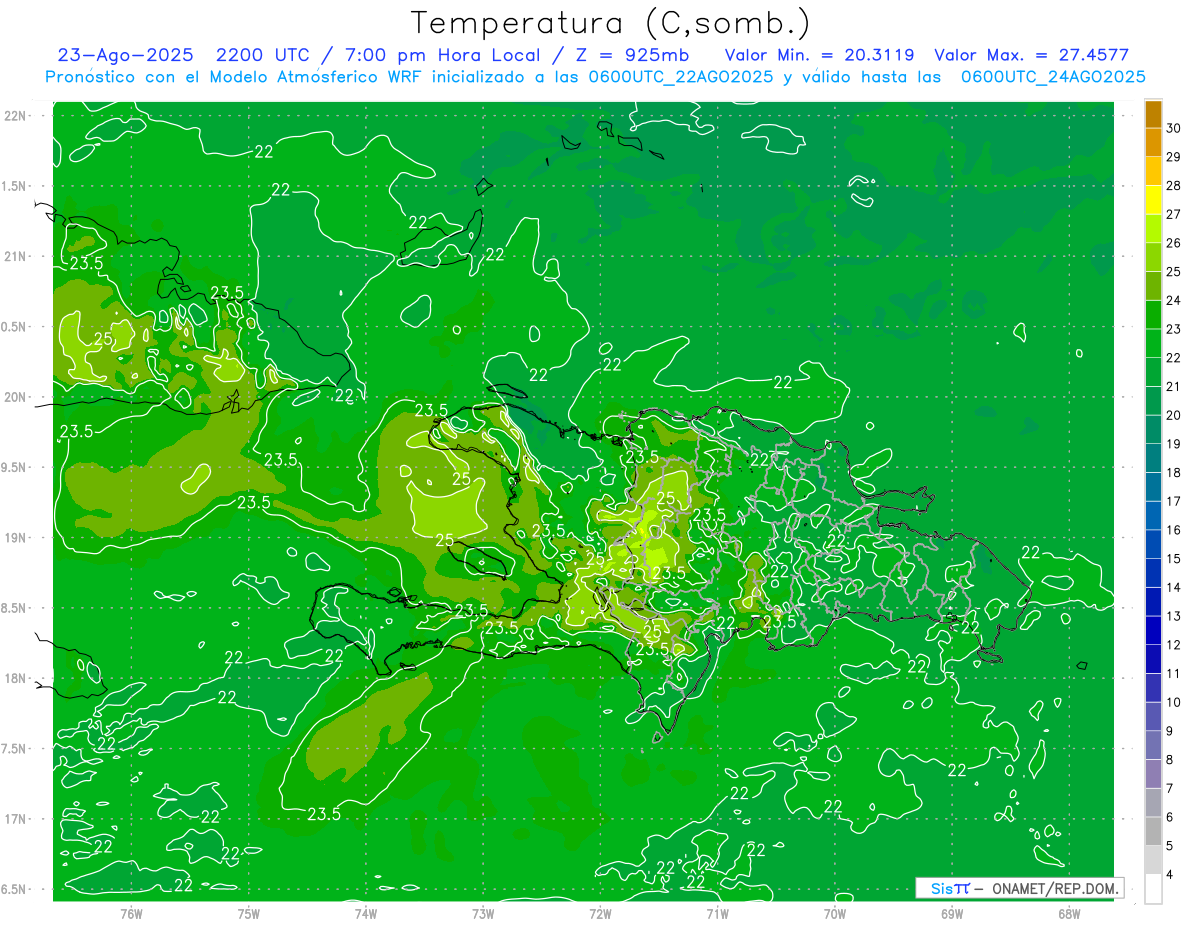
Task: Click legend scale value 14
Action: coord(1174,587)
